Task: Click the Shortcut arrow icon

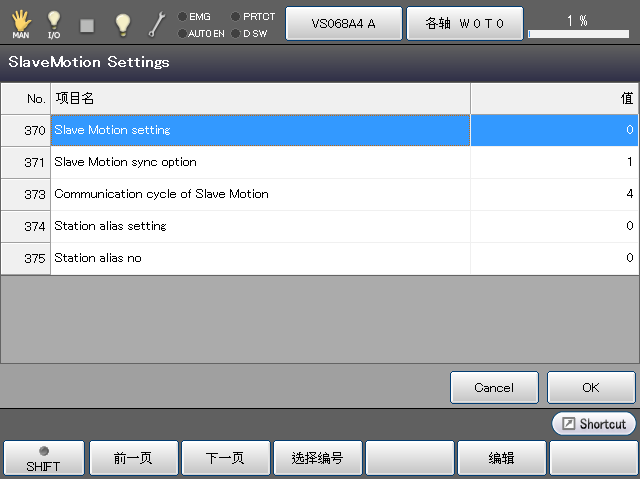Action: coord(567,424)
